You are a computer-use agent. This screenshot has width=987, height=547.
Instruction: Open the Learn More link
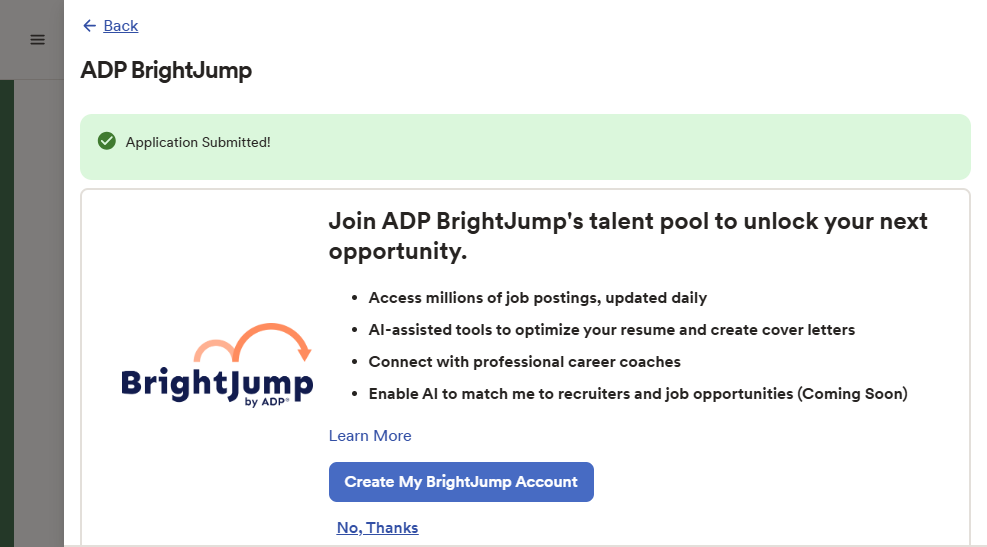point(370,436)
